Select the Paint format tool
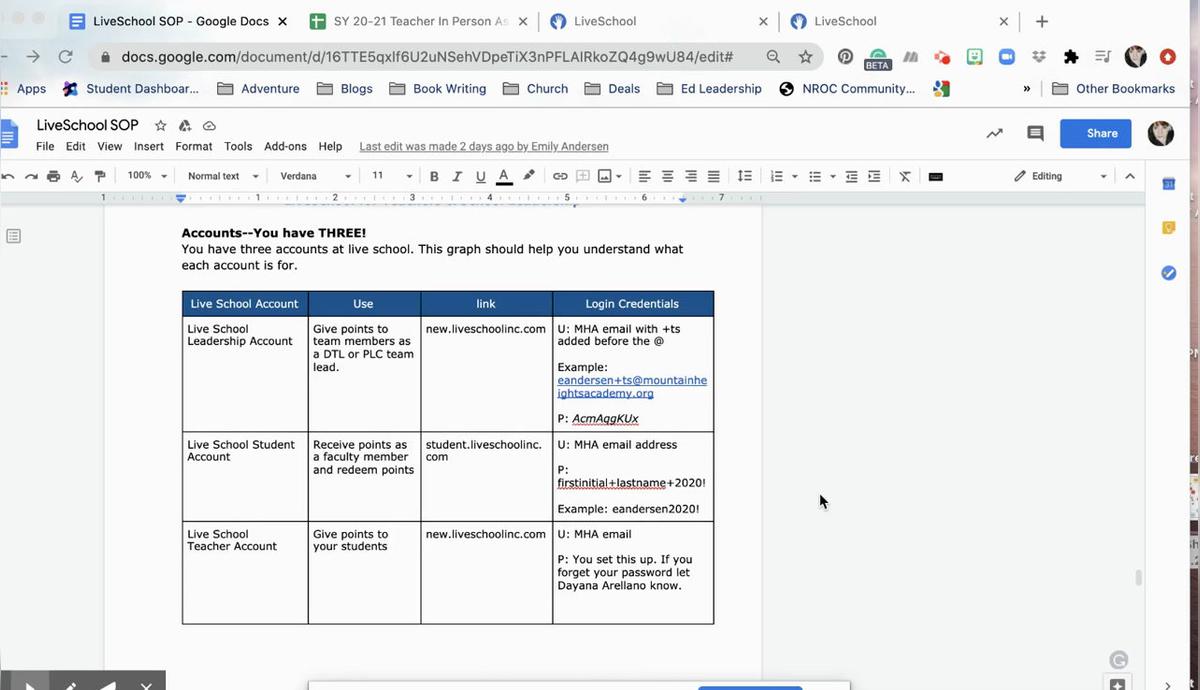 tap(100, 176)
